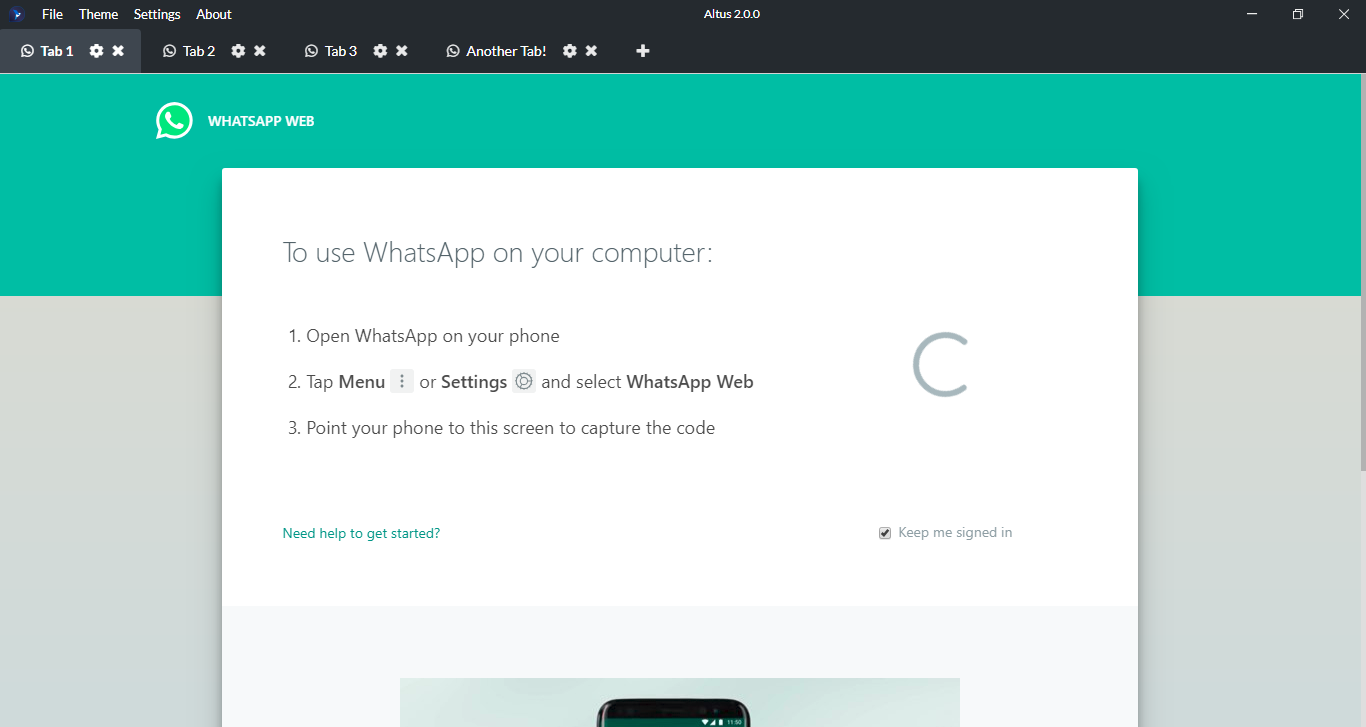Click the Altus 2.0.0 window title
Screen dimensions: 1366x727
point(732,14)
